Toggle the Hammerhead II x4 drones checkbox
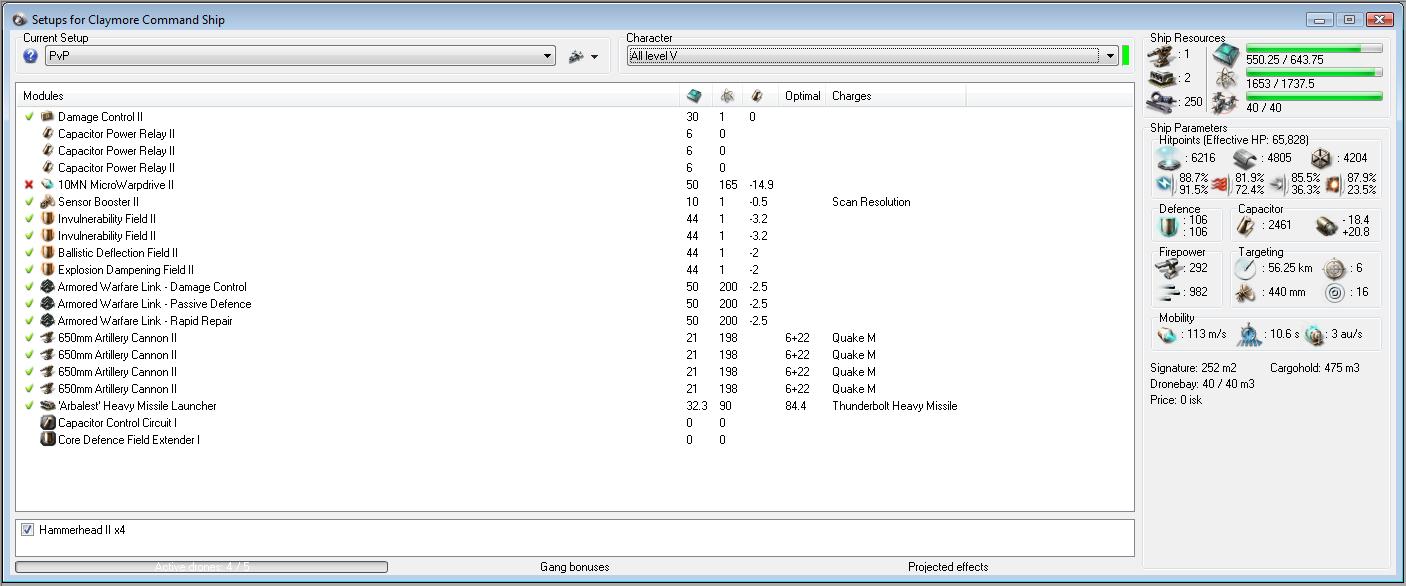 tap(27, 530)
